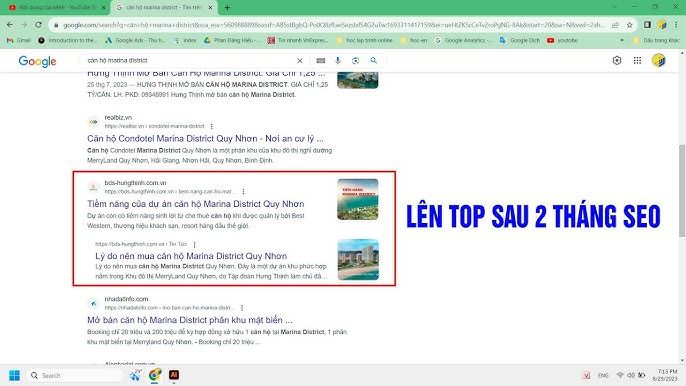The height and width of the screenshot is (386, 686).
Task: Open the 'Introduction to the' bookmark
Action: point(67,40)
